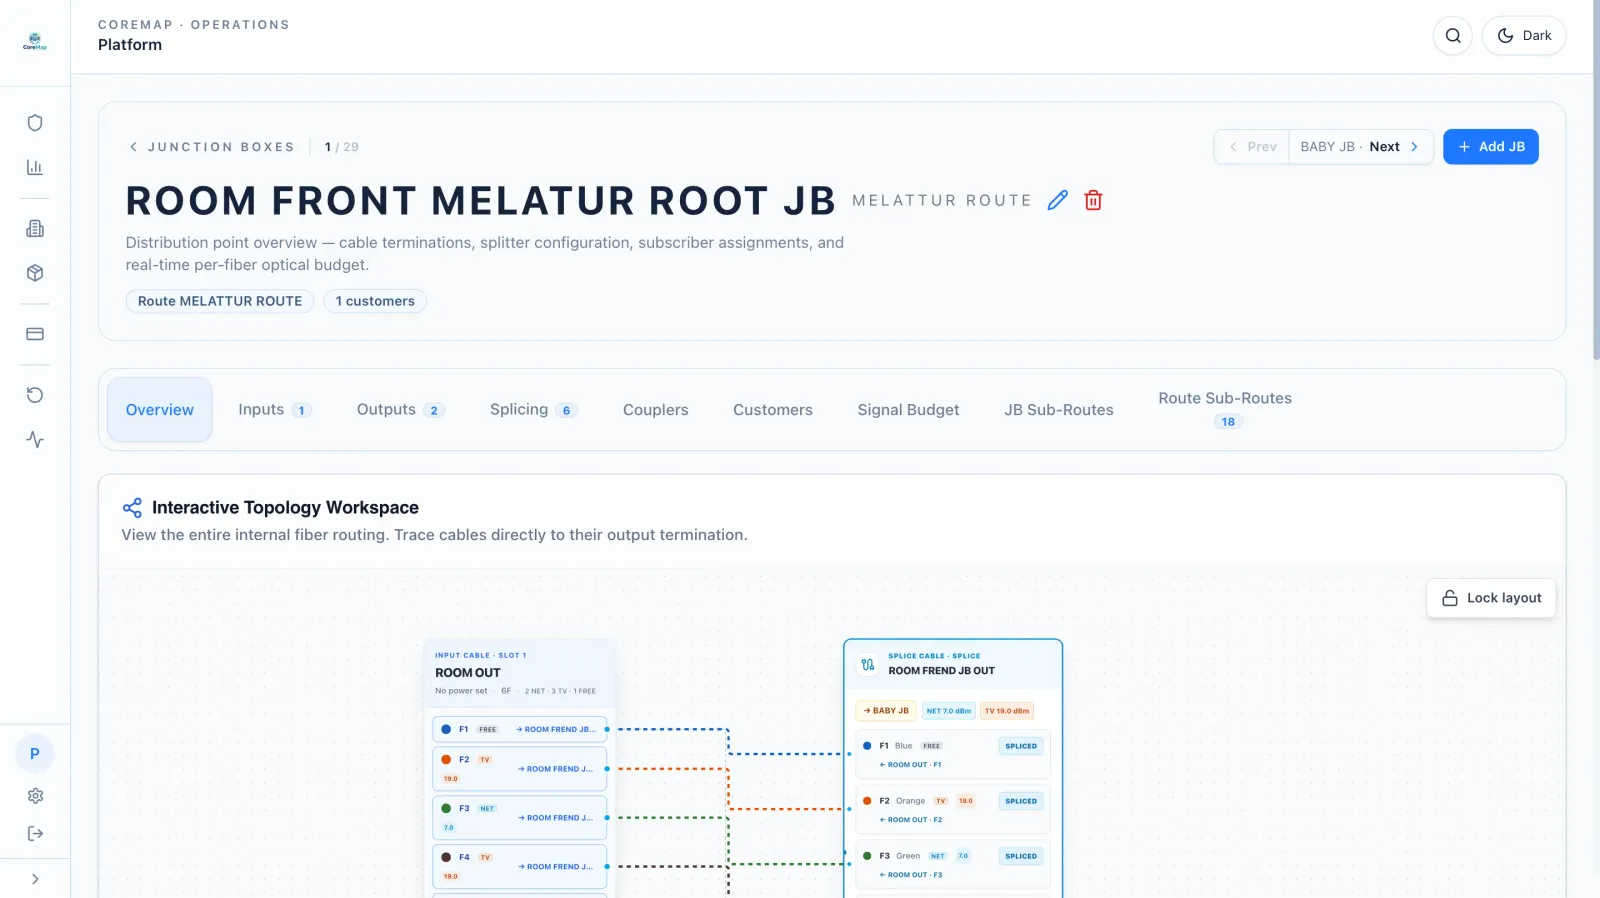Open the Splicing tab
The height and width of the screenshot is (898, 1600).
534,410
